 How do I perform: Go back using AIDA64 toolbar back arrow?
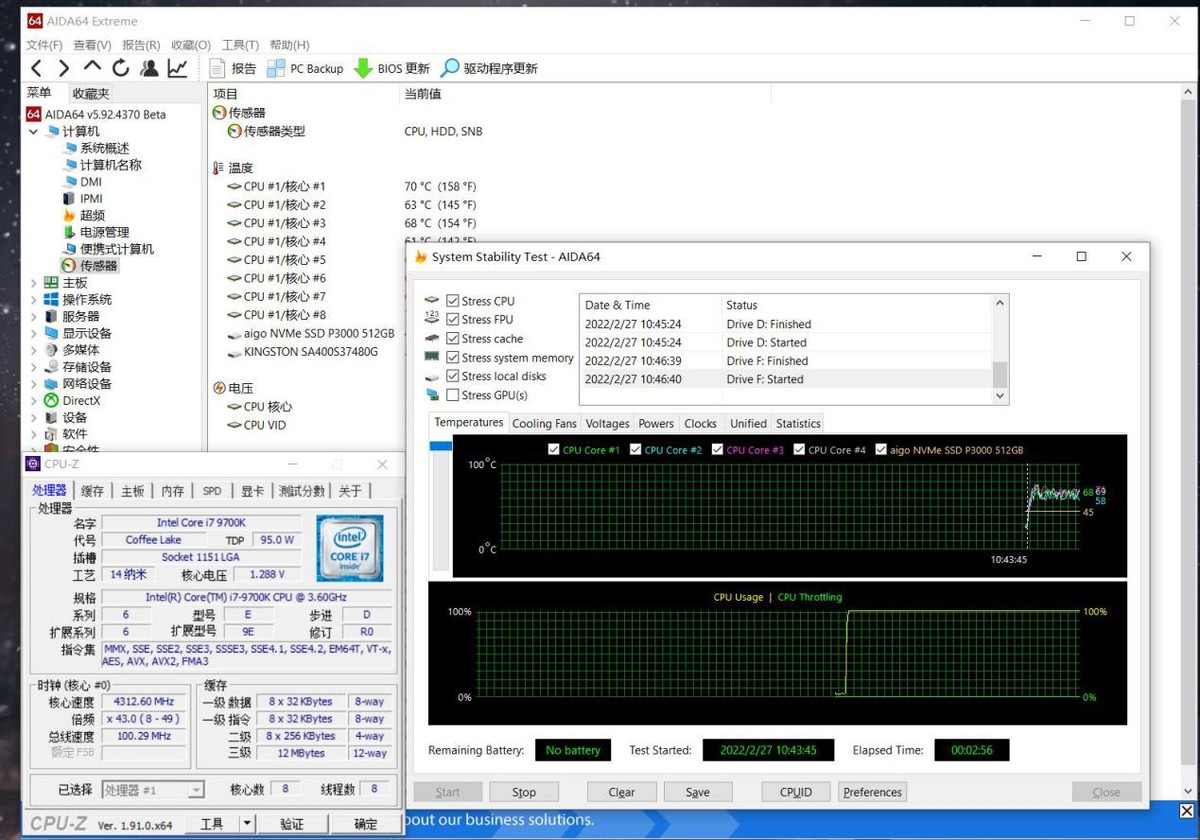click(36, 68)
